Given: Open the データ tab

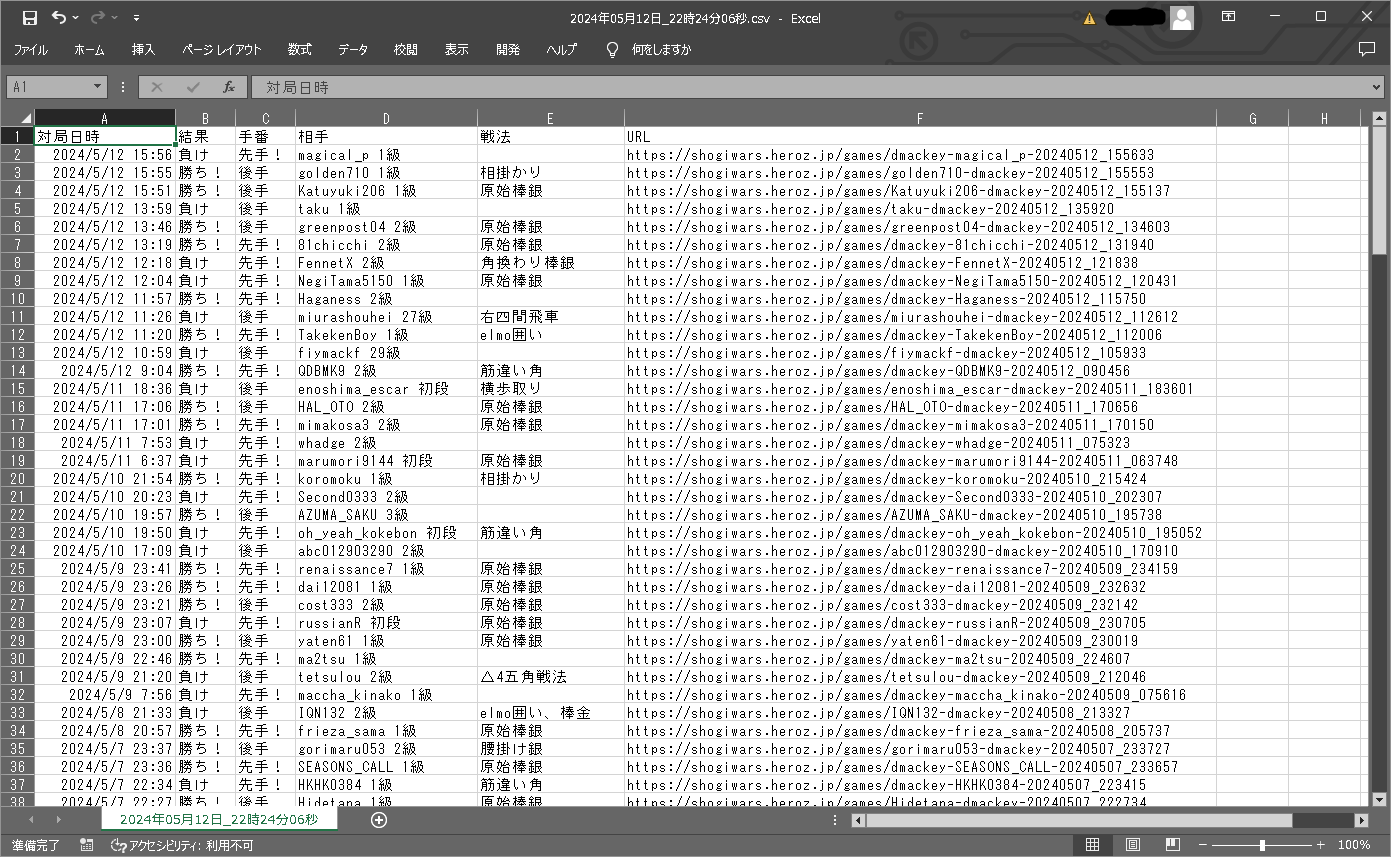Looking at the screenshot, I should point(353,49).
